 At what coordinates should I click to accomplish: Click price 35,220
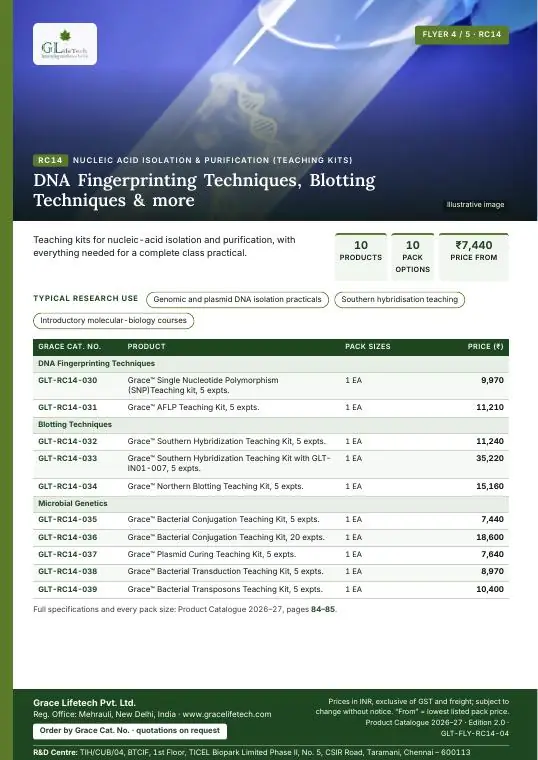tap(490, 459)
